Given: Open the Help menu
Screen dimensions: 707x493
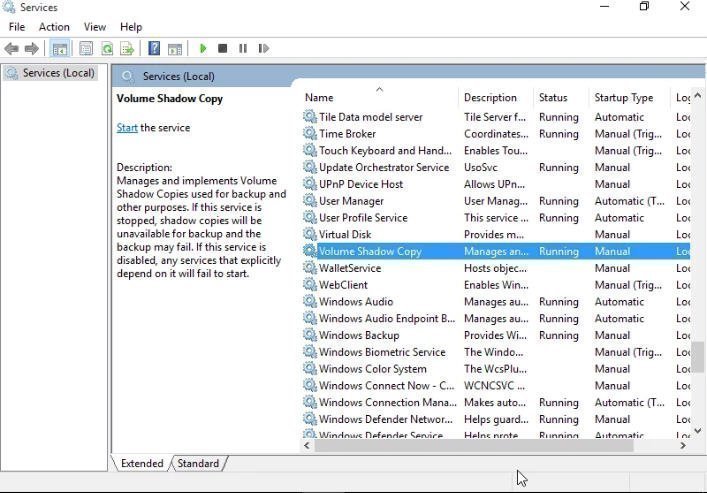Looking at the screenshot, I should coord(131,27).
